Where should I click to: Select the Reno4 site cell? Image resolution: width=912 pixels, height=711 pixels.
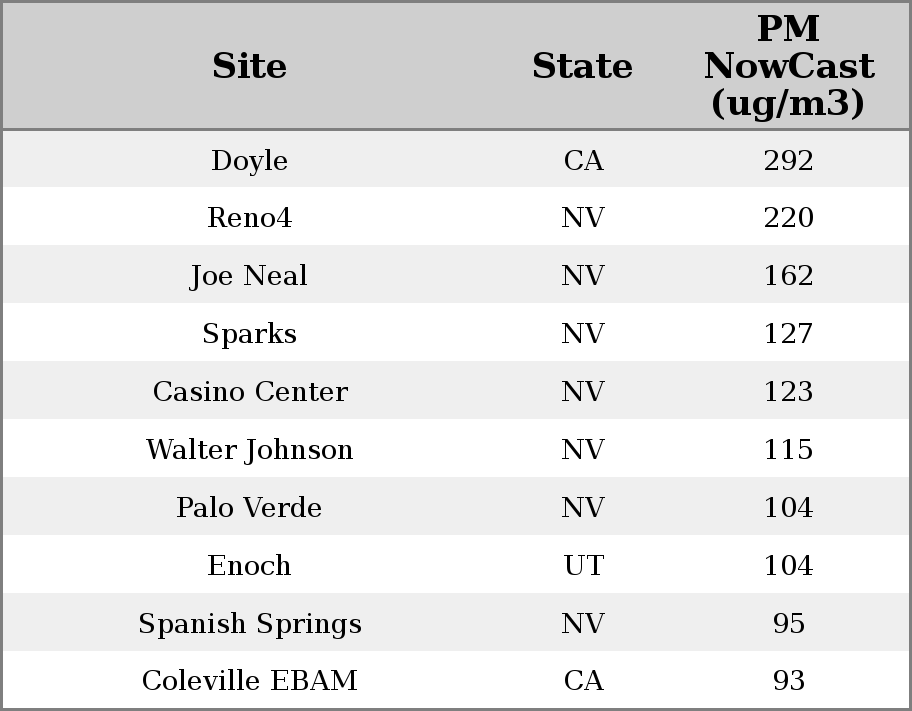click(249, 218)
